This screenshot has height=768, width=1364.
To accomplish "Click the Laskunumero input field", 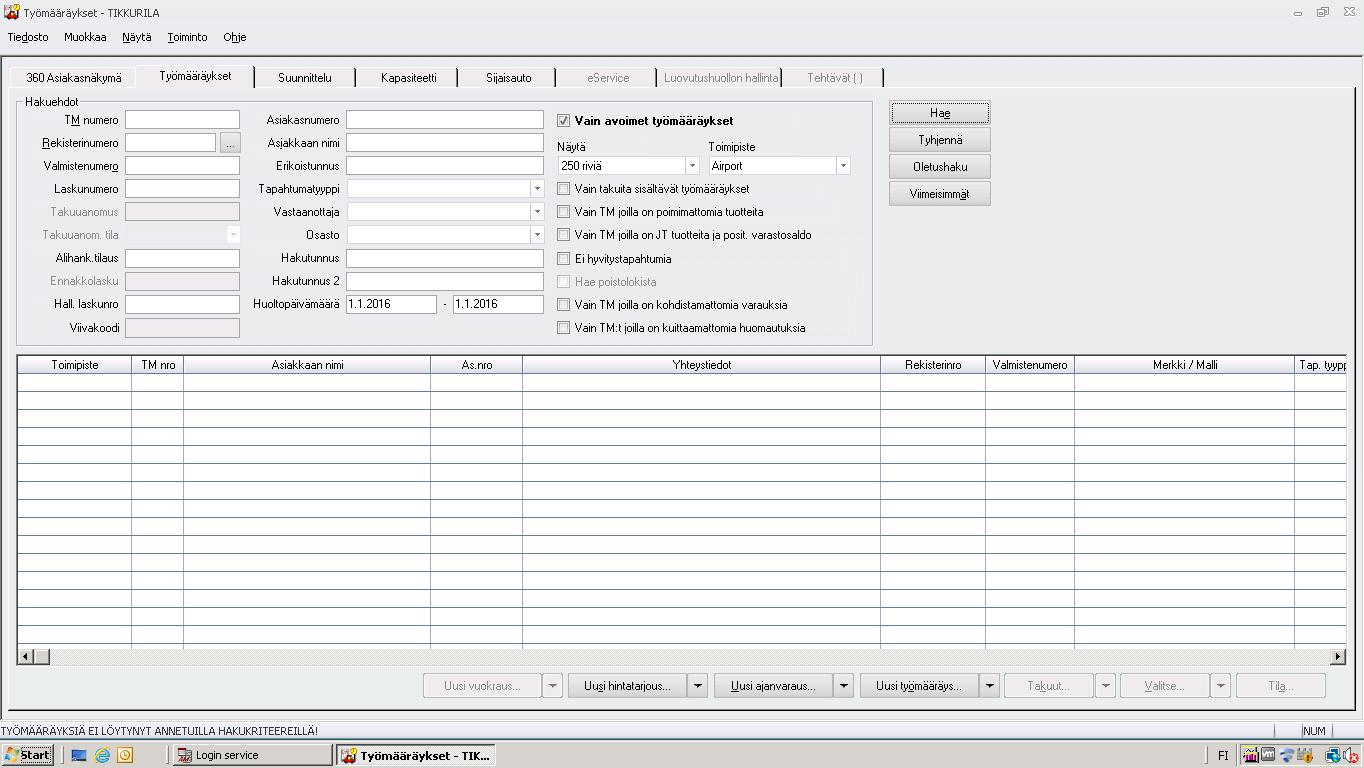I will 182,189.
